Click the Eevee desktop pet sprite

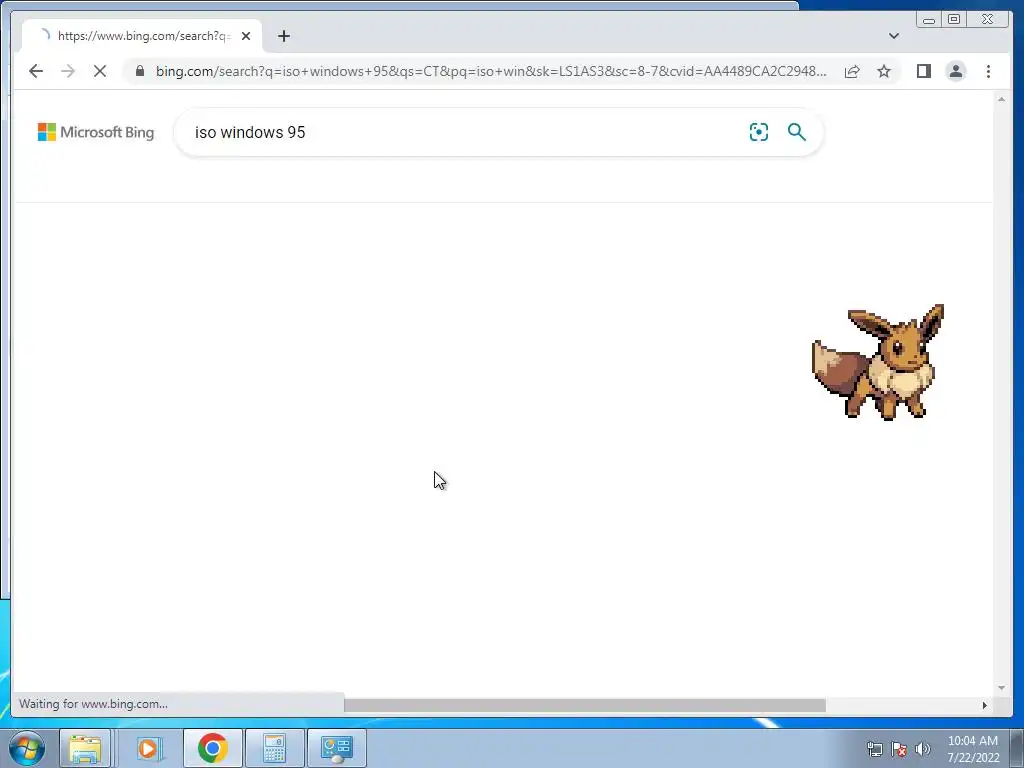click(878, 361)
